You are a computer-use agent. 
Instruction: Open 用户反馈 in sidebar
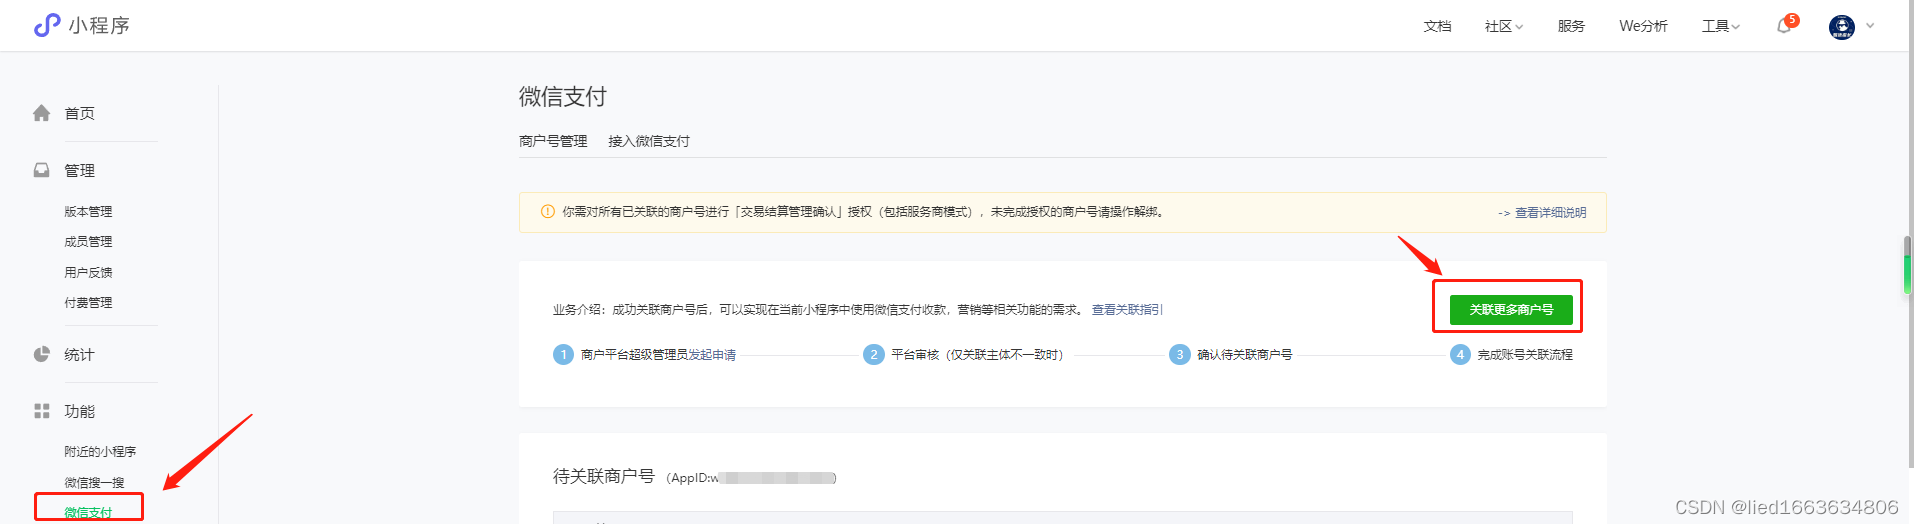(88, 272)
